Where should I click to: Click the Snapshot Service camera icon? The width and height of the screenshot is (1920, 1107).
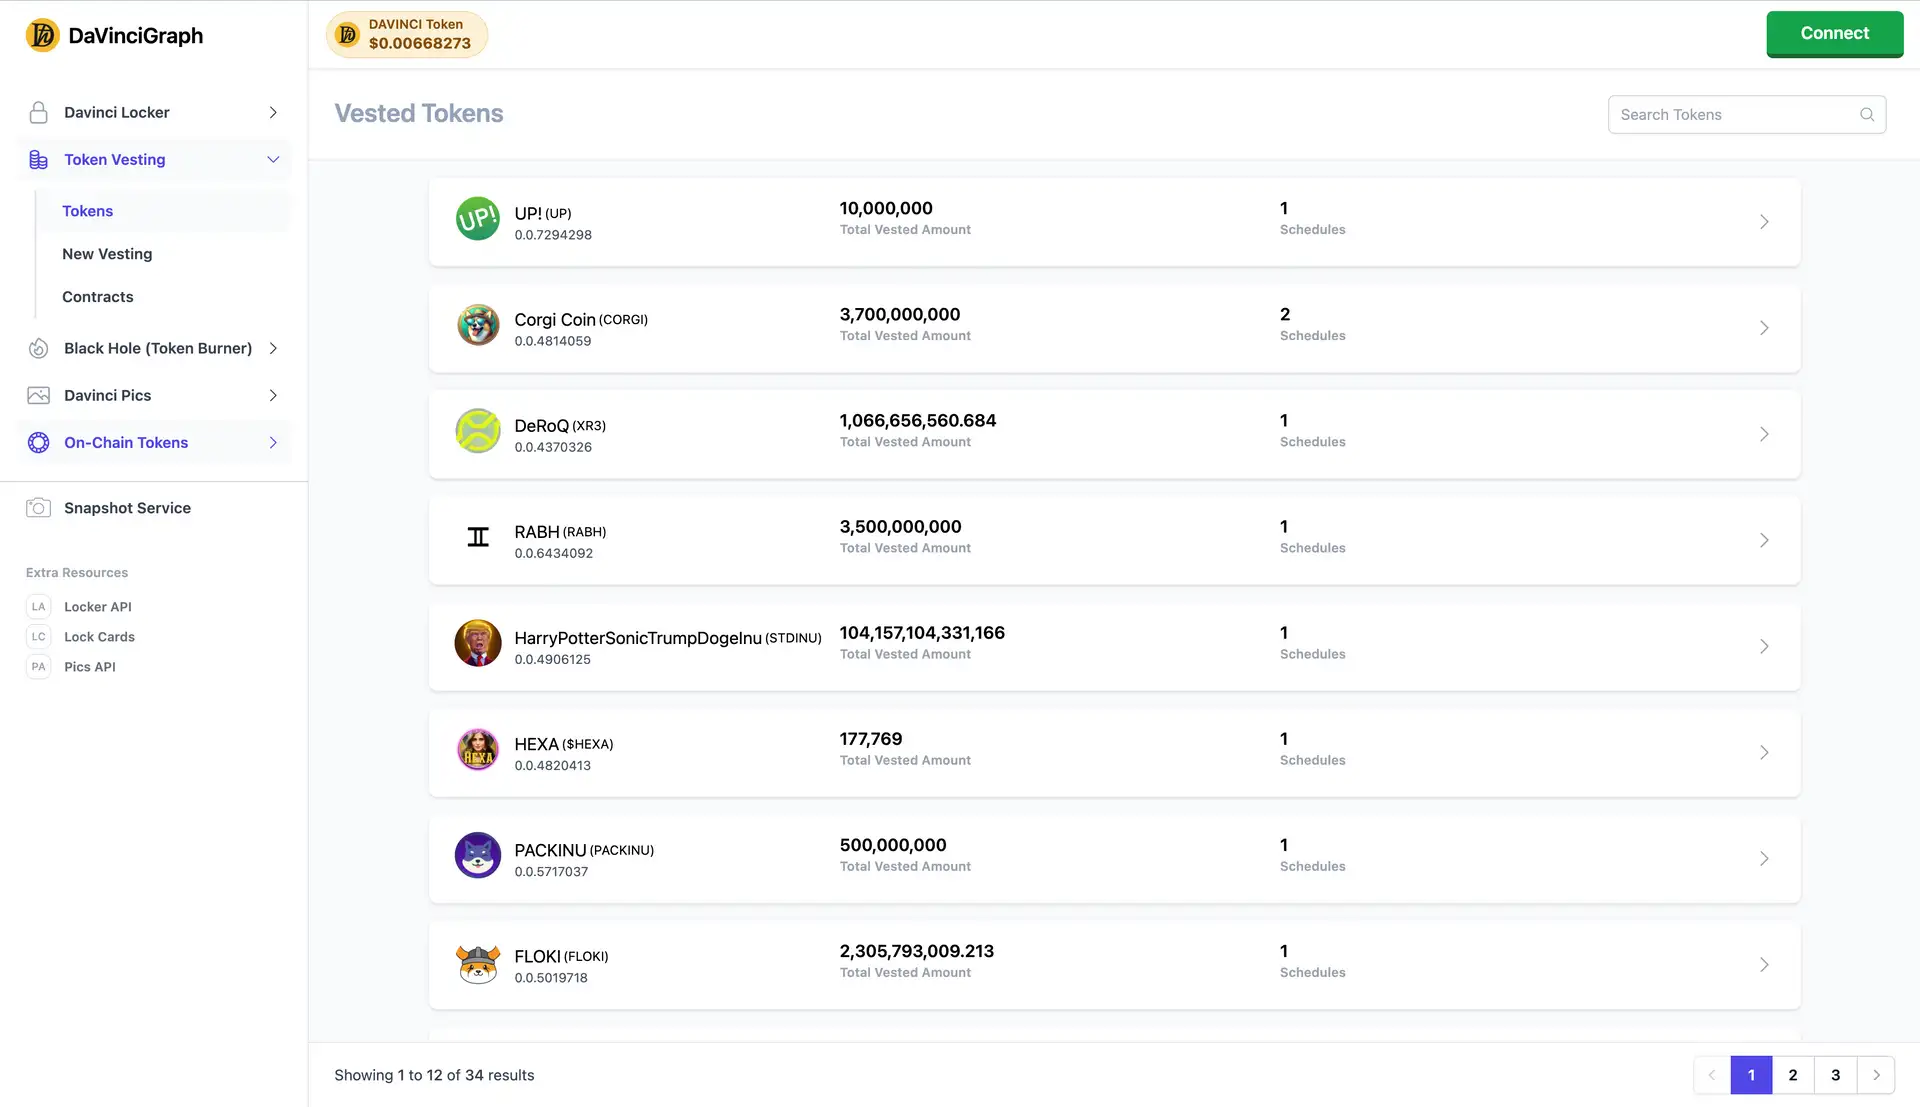click(x=38, y=508)
